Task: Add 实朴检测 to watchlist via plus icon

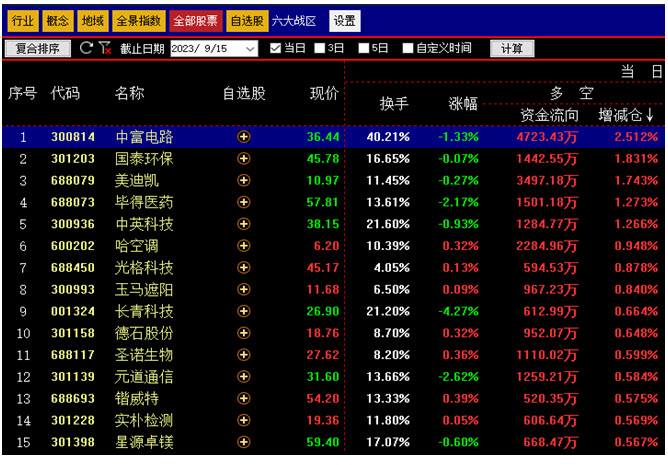Action: point(244,420)
